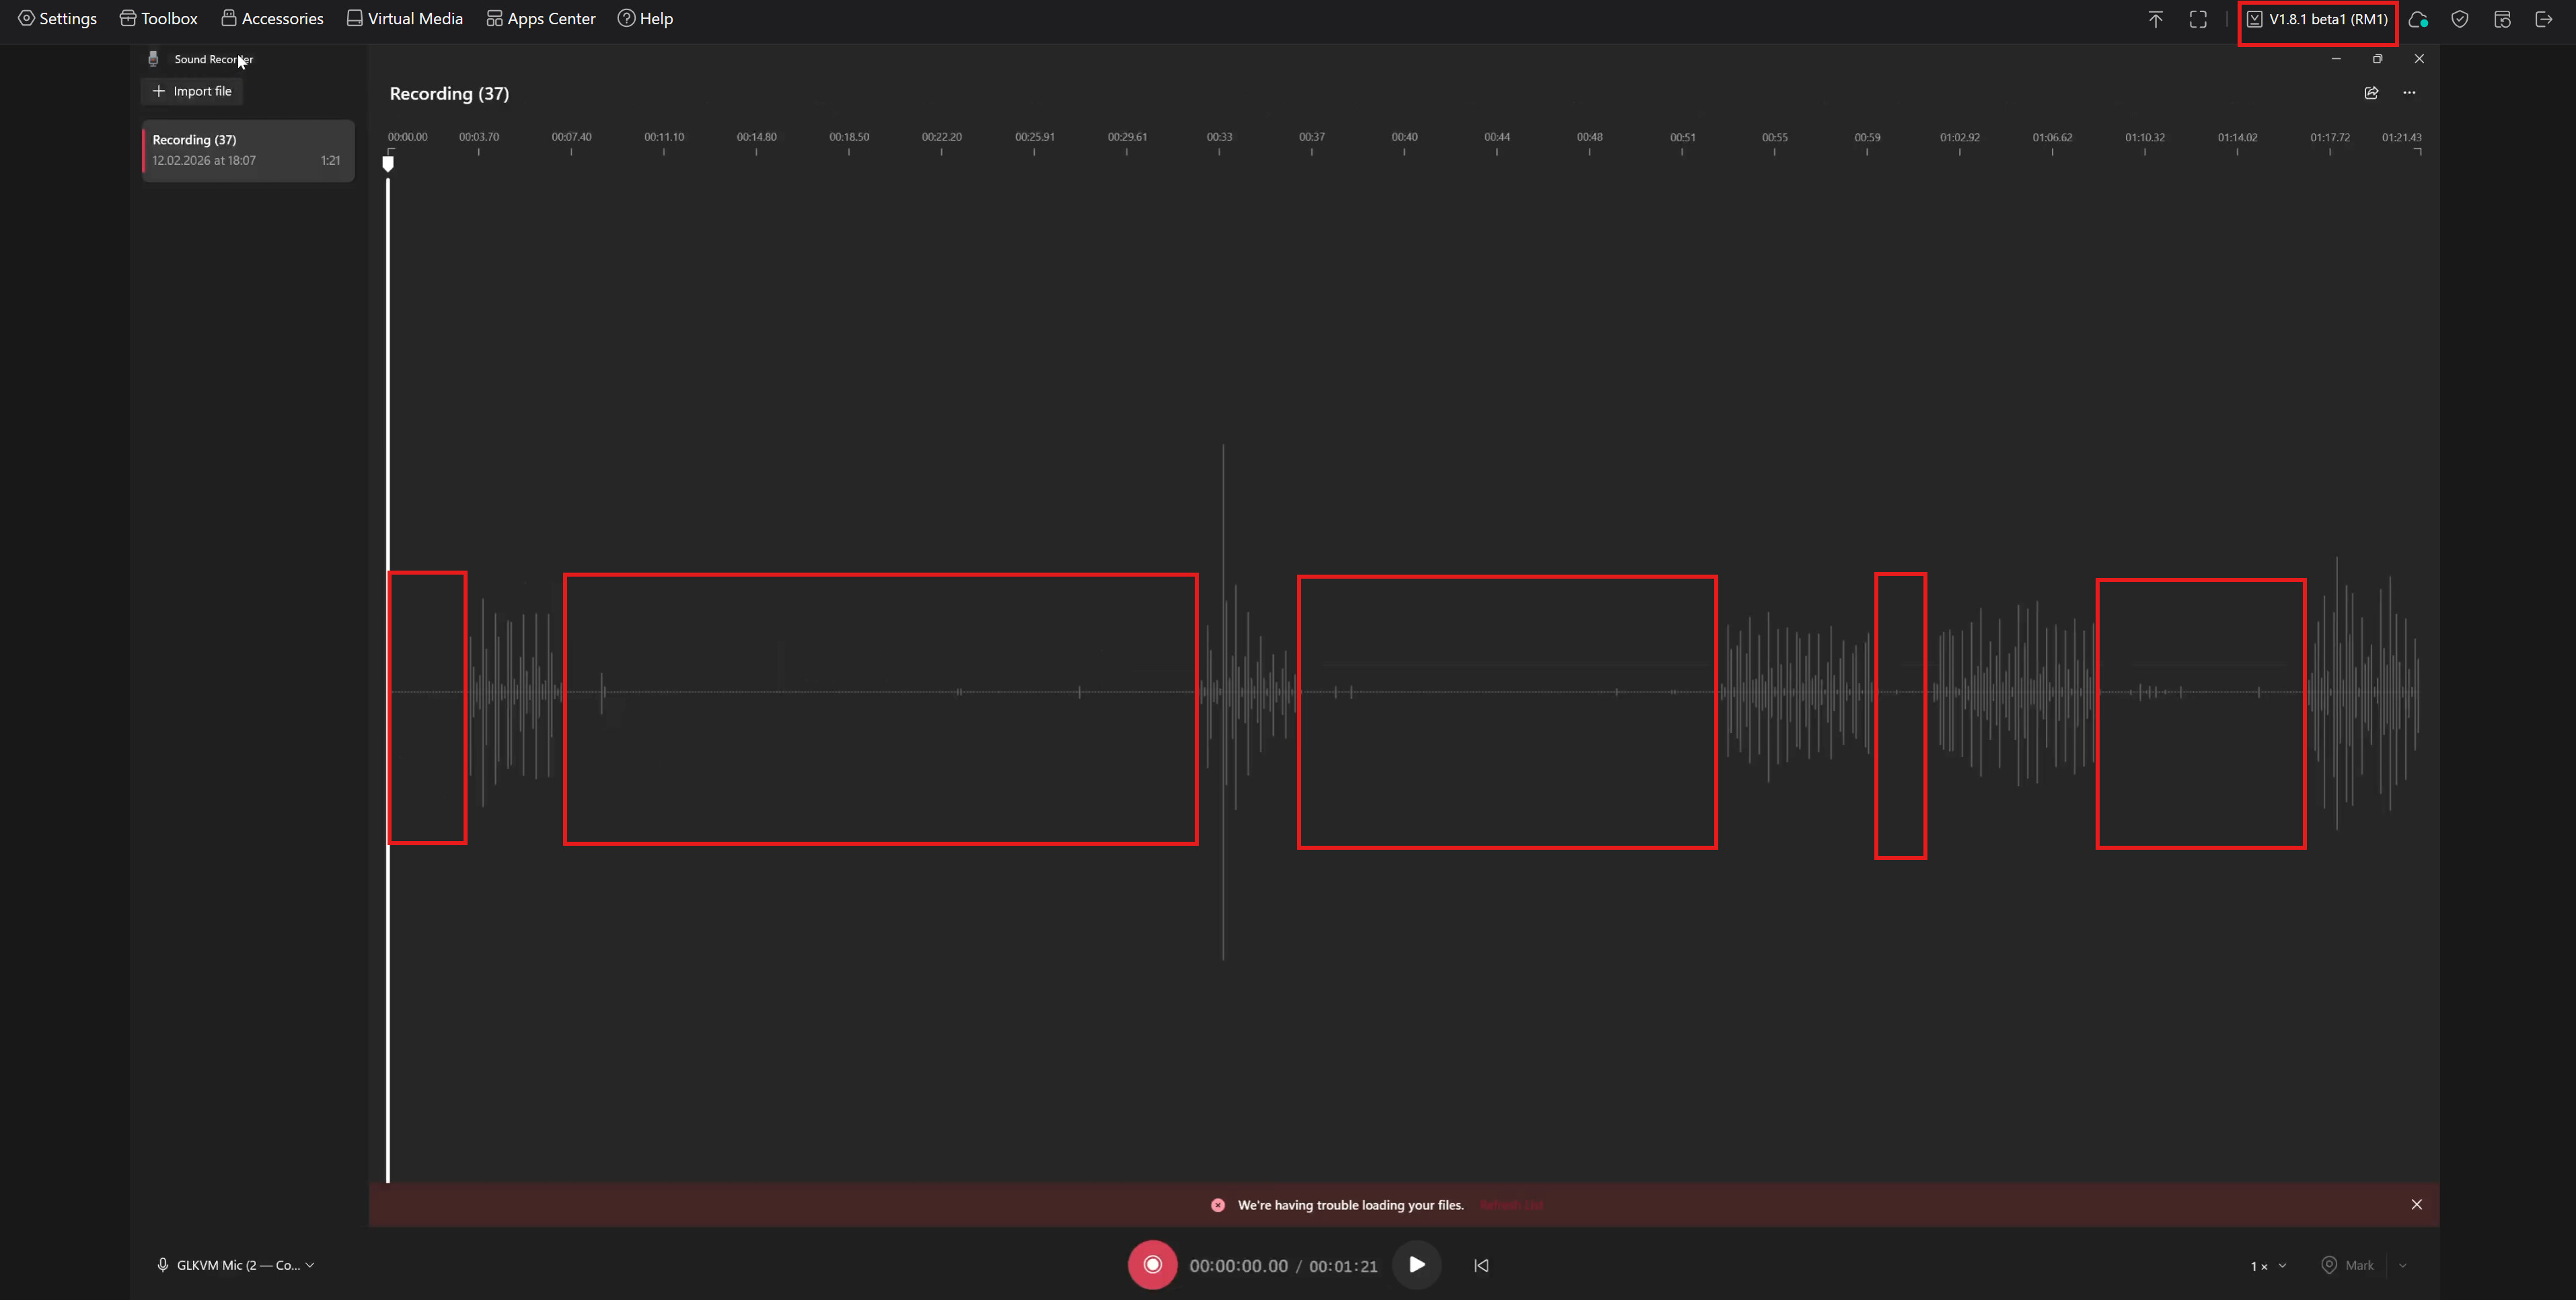Image resolution: width=2576 pixels, height=1300 pixels.
Task: Click the playhead handle on the timeline
Action: point(388,163)
